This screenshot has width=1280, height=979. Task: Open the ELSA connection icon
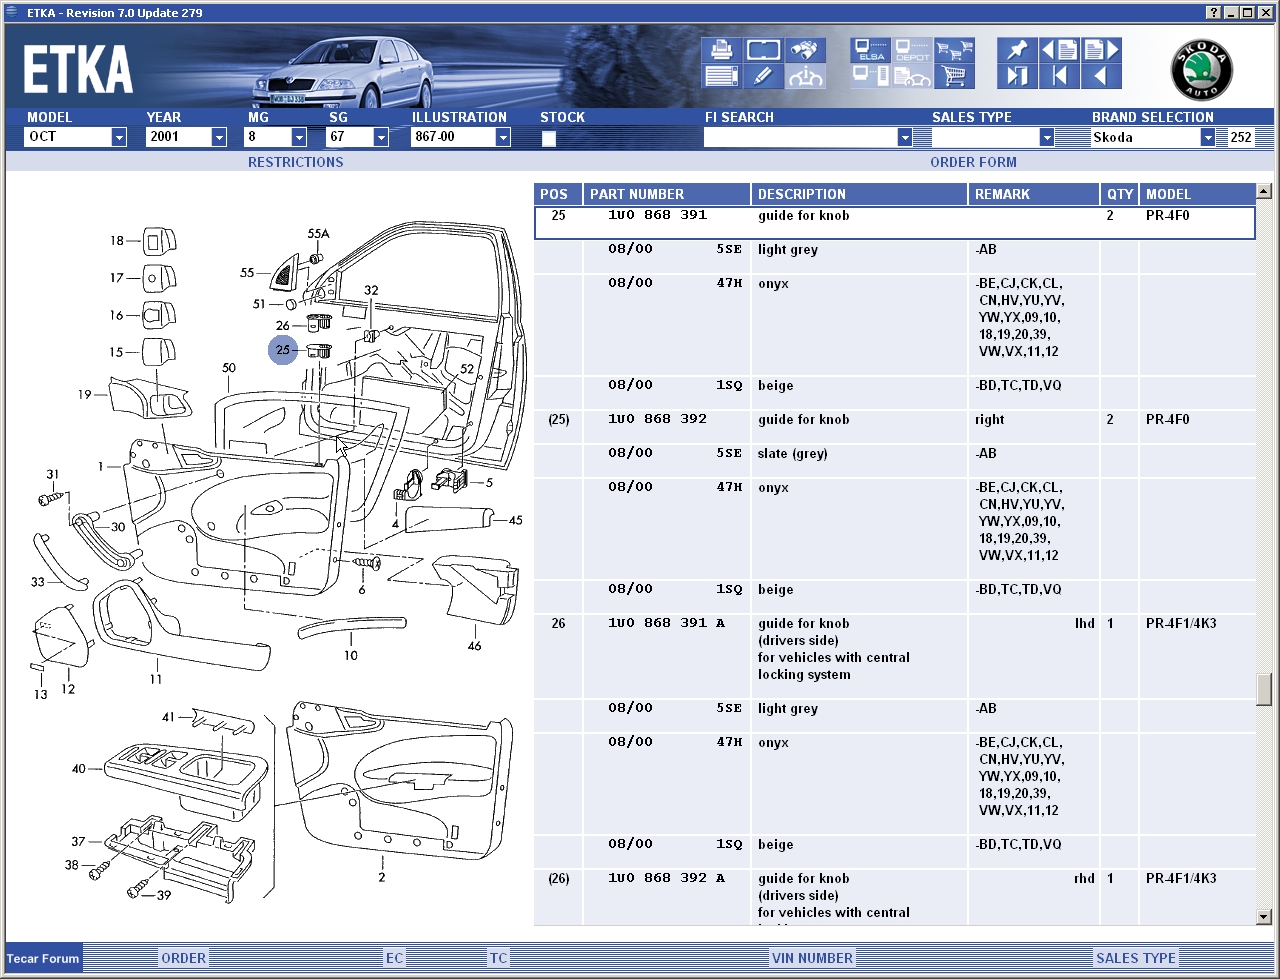click(x=870, y=50)
